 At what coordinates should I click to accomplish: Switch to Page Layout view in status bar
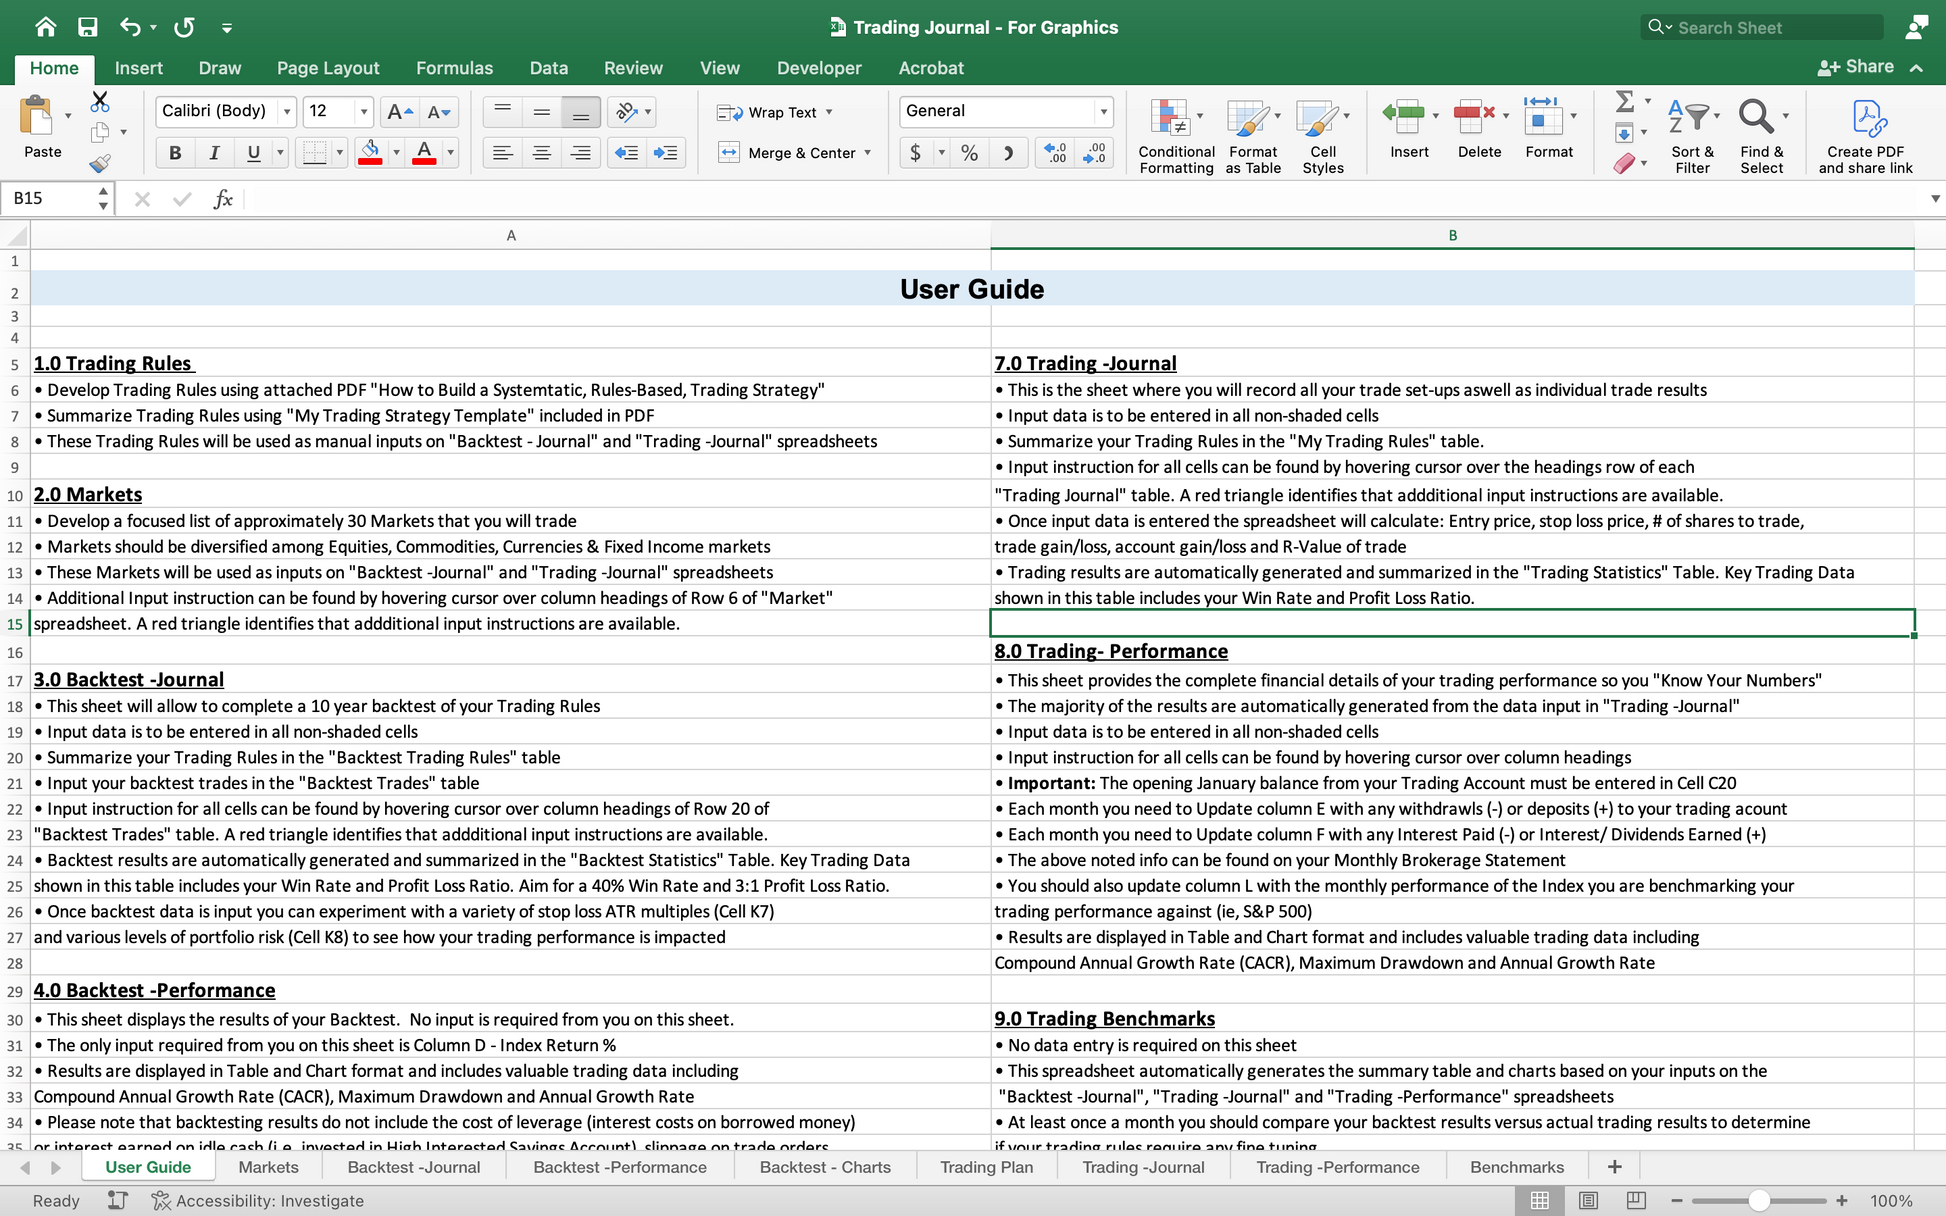(1588, 1200)
